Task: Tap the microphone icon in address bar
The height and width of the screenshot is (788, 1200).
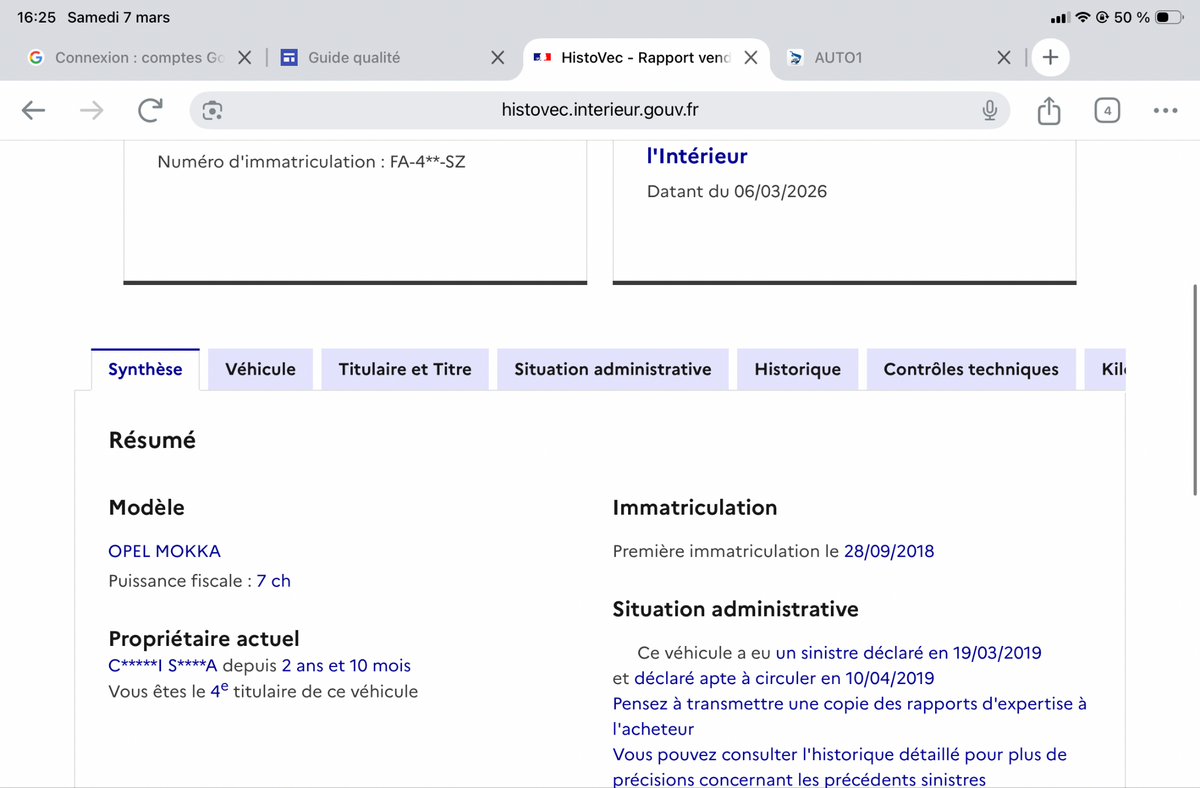Action: (989, 111)
